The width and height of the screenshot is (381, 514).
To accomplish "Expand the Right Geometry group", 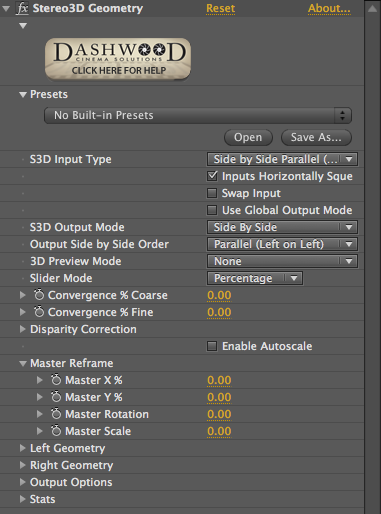I will 22,465.
